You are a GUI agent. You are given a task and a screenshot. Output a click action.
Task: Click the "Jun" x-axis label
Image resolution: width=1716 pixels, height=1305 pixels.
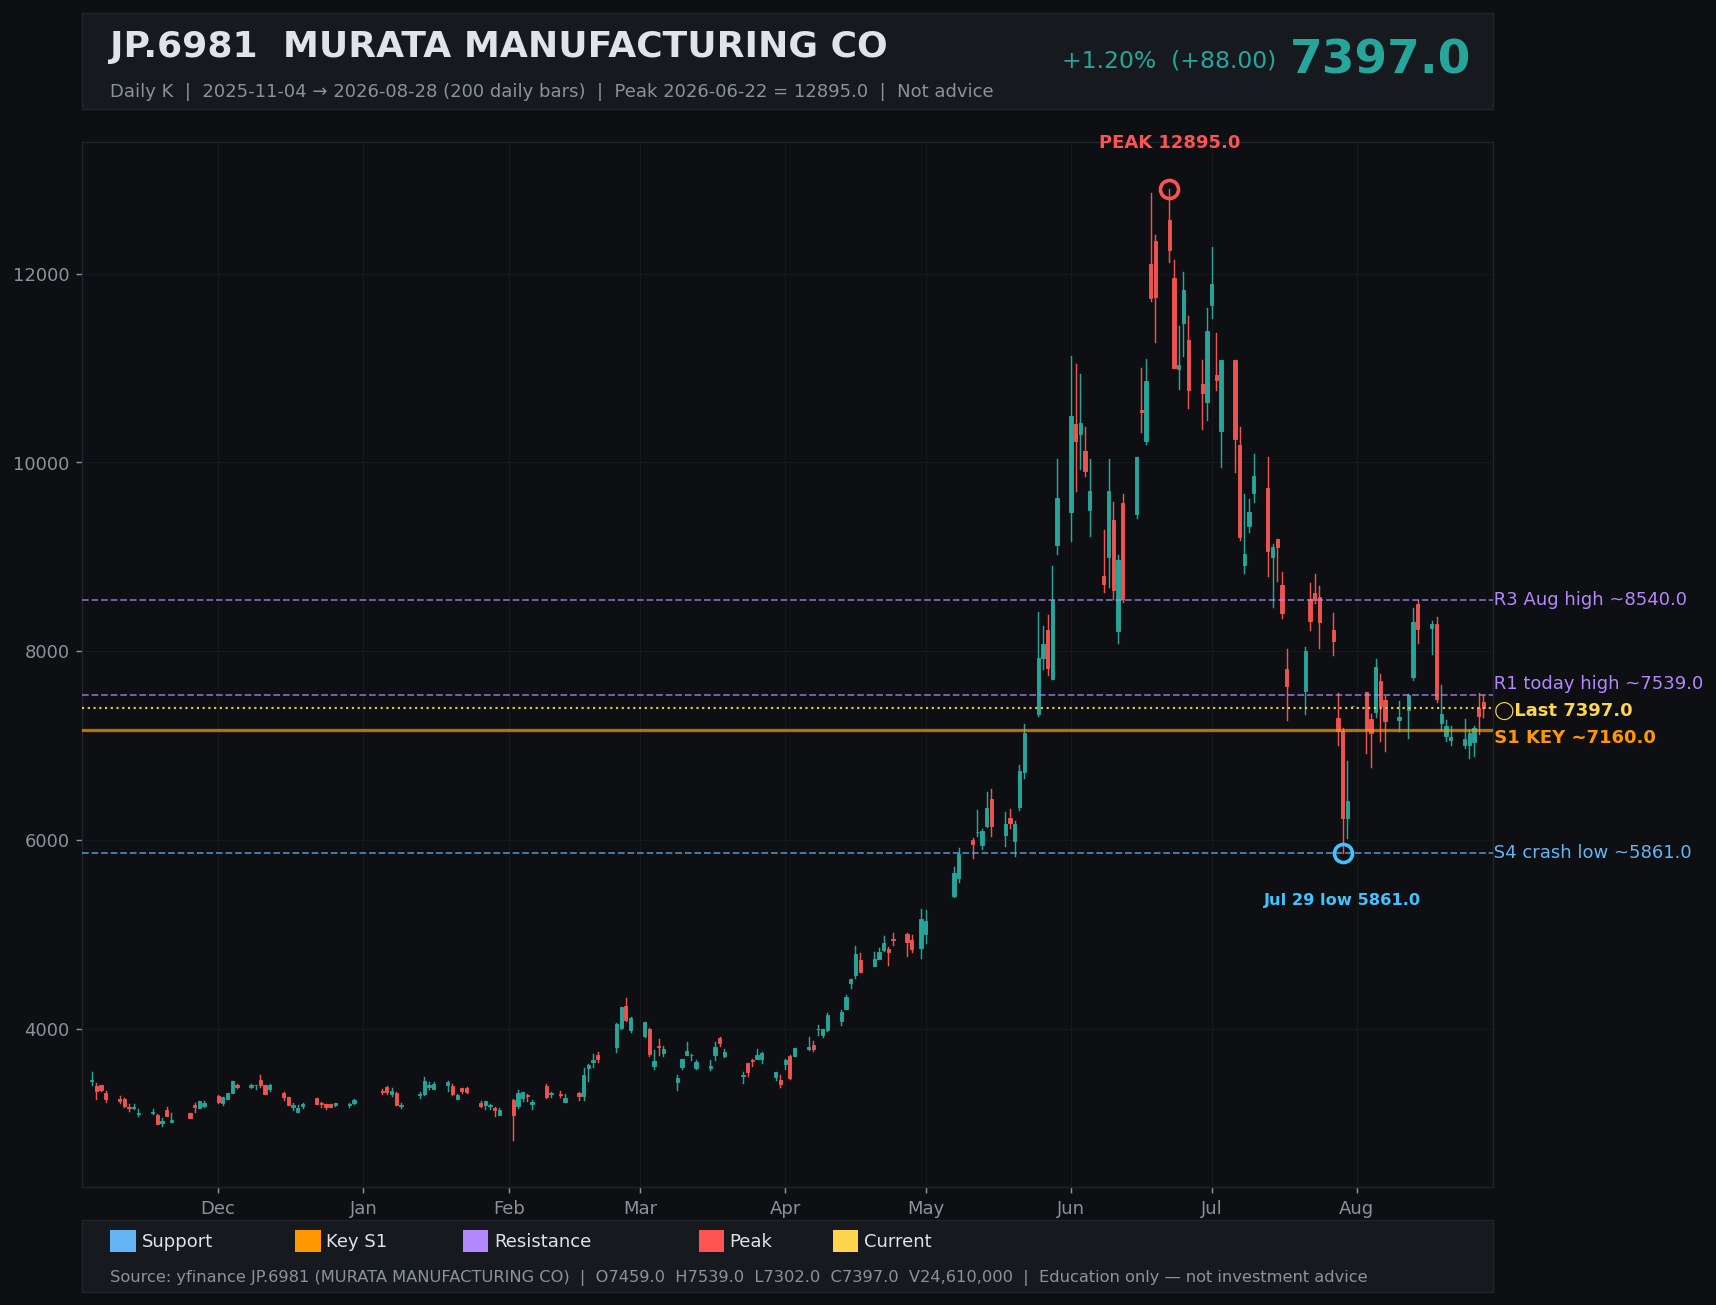1071,1208
